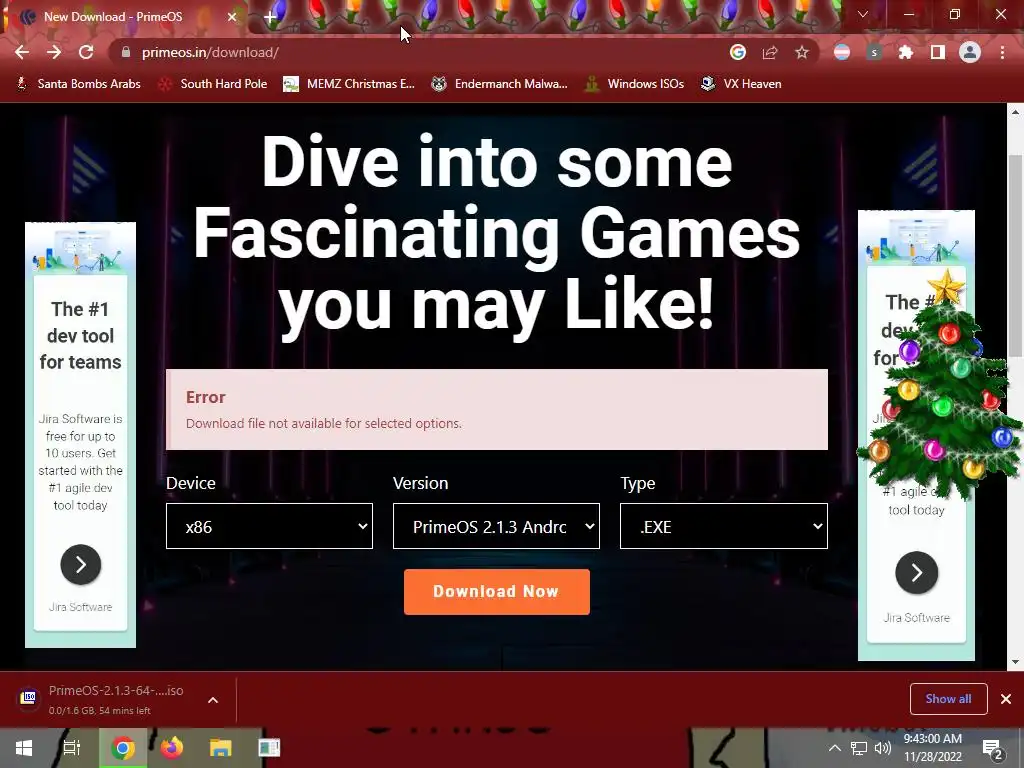Viewport: 1024px width, 768px height.
Task: Open VX Heaven bookmark
Action: pyautogui.click(x=741, y=84)
